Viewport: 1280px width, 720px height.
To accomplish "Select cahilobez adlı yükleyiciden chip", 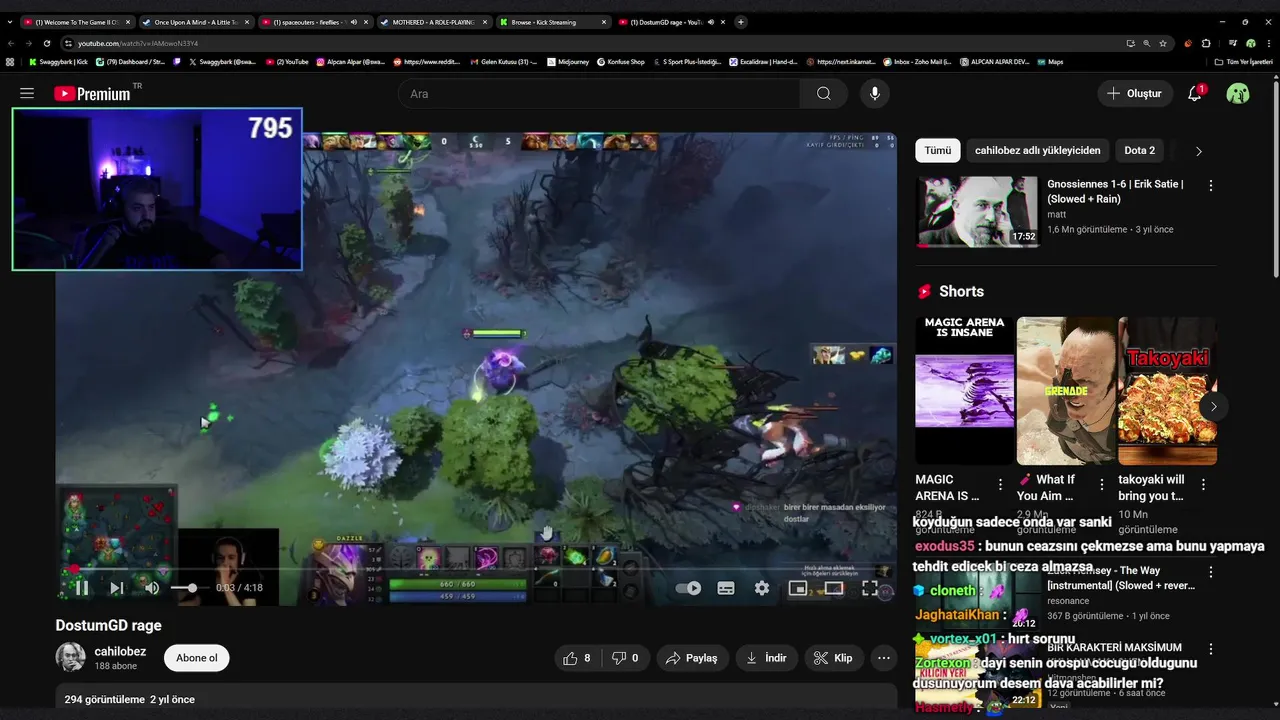I will click(x=1038, y=150).
